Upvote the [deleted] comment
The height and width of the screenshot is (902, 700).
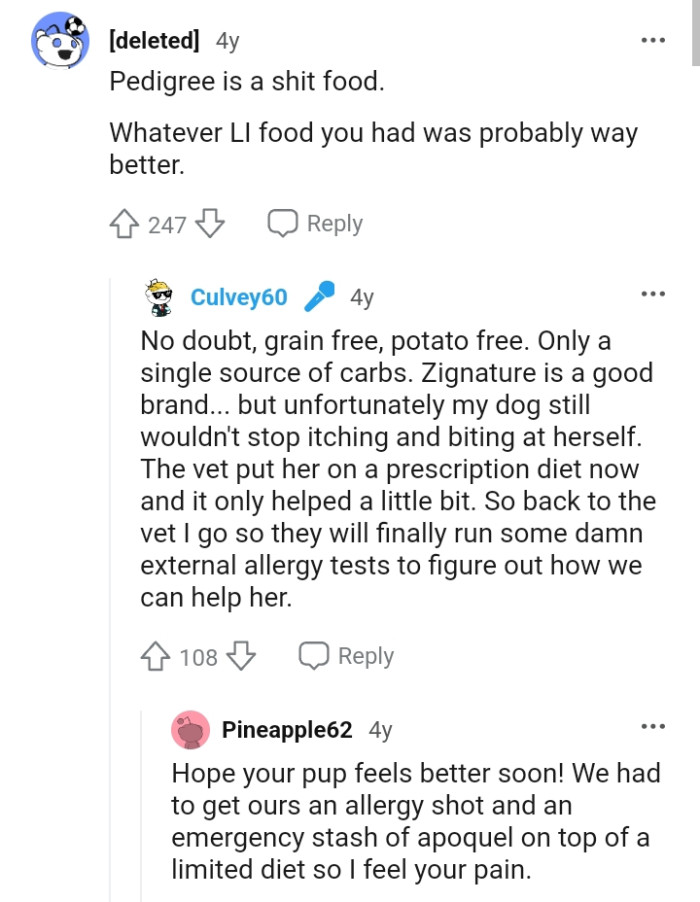(x=122, y=224)
